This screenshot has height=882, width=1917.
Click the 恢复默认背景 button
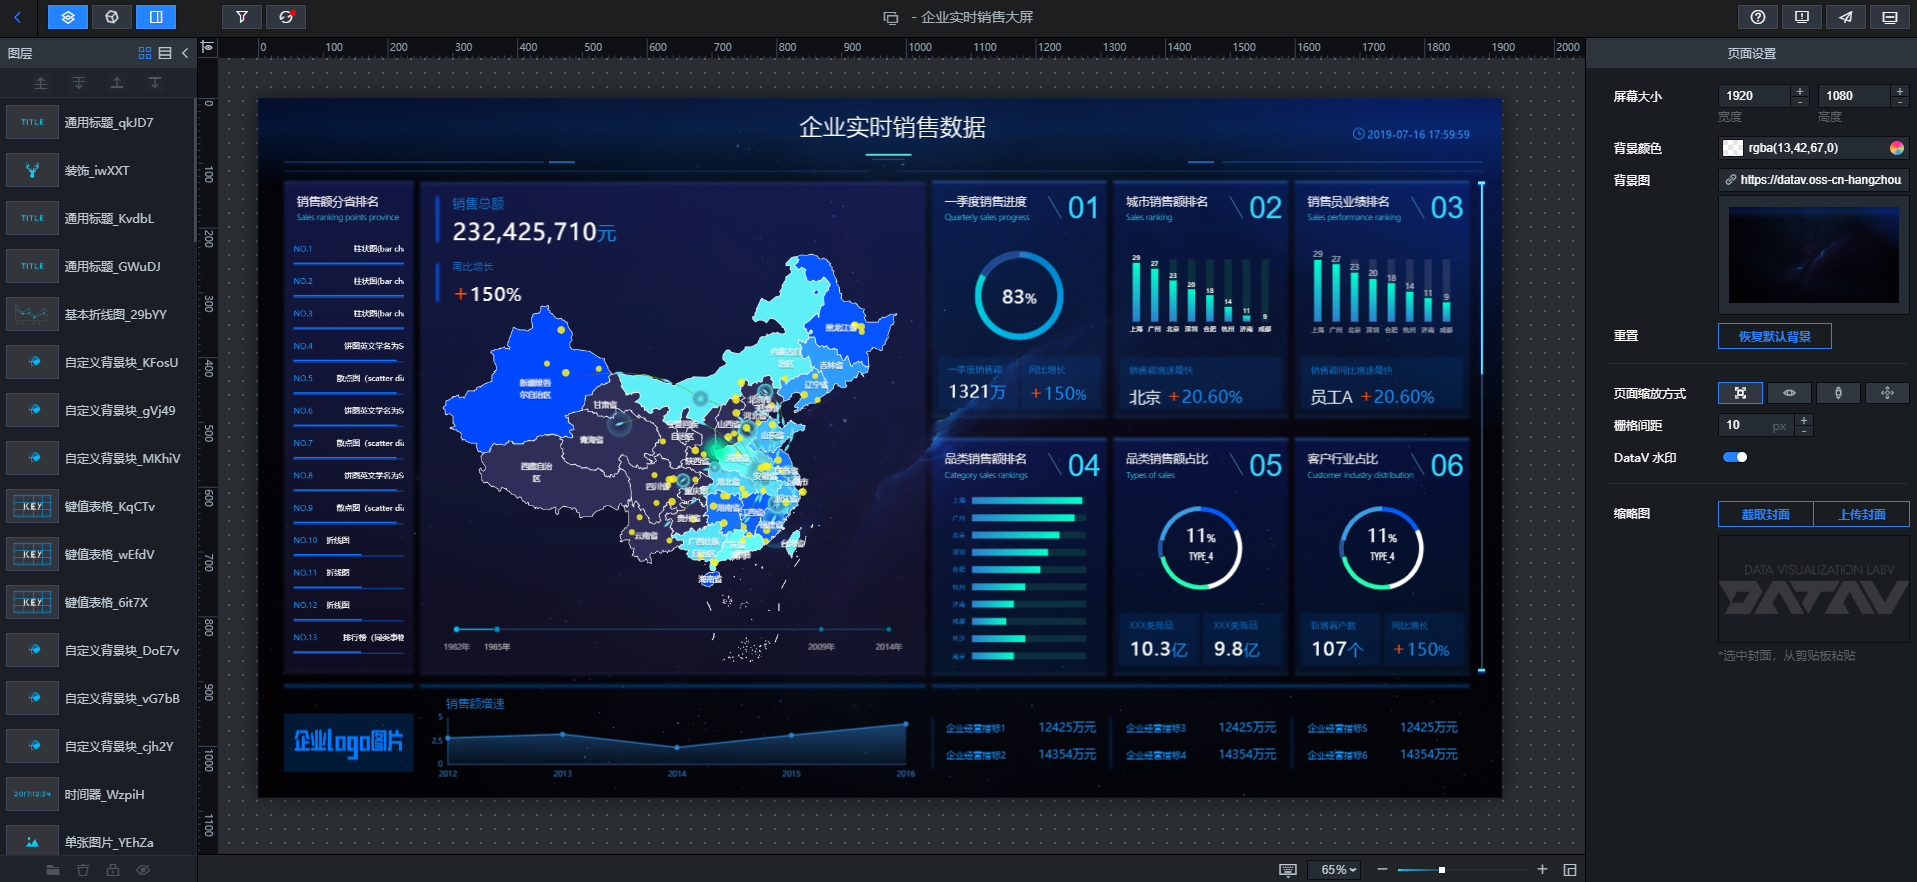tap(1774, 336)
